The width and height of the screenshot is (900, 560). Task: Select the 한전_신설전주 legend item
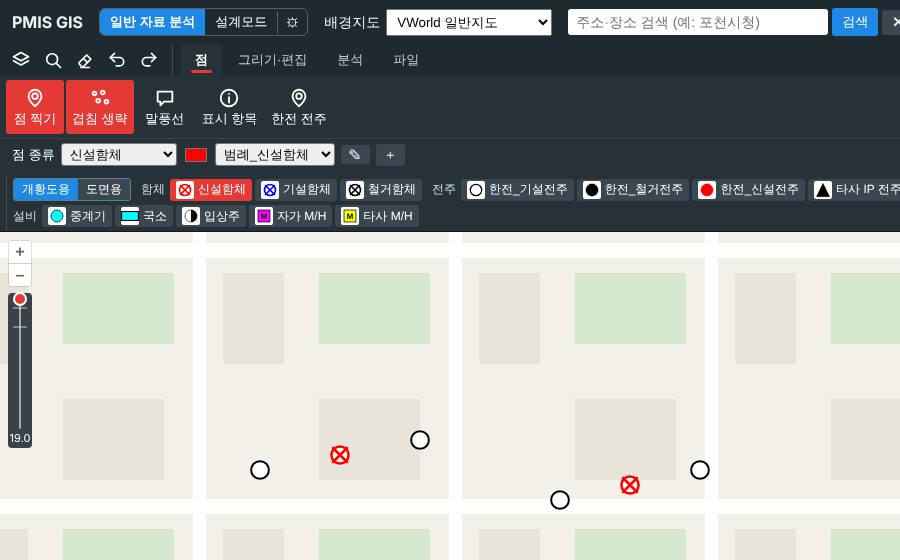coord(748,189)
